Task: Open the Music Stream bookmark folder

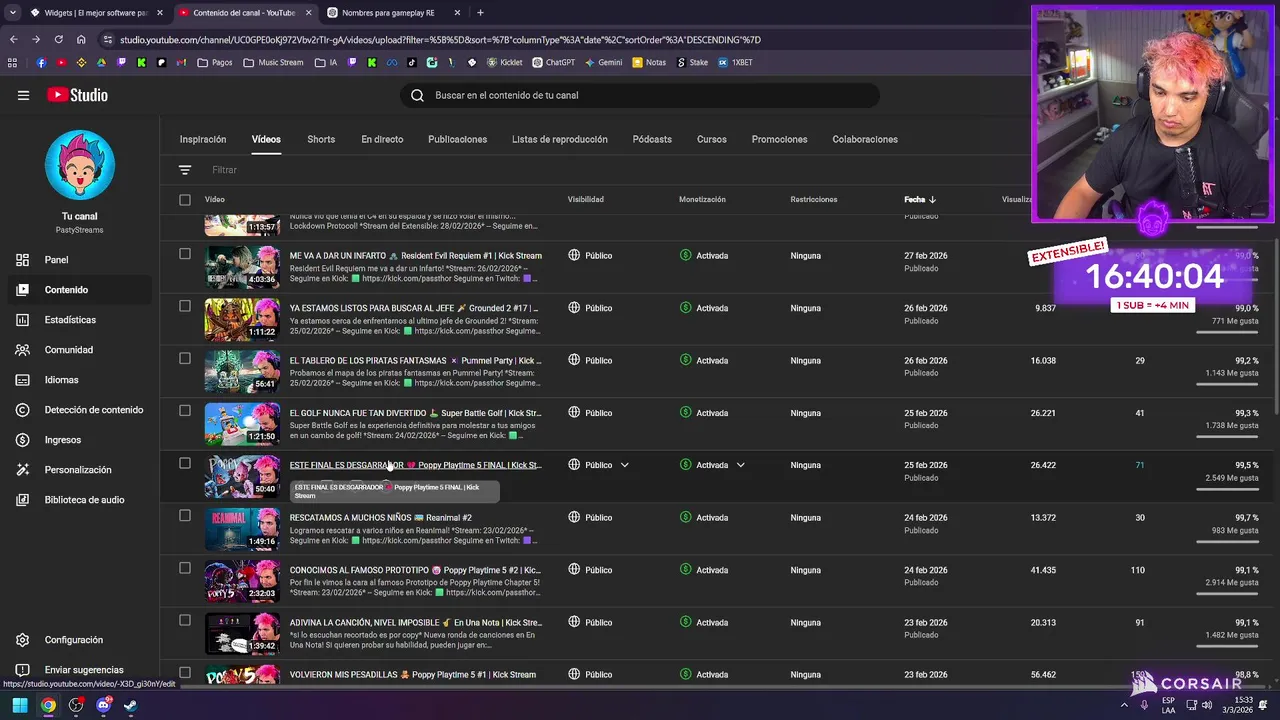Action: (x=273, y=62)
